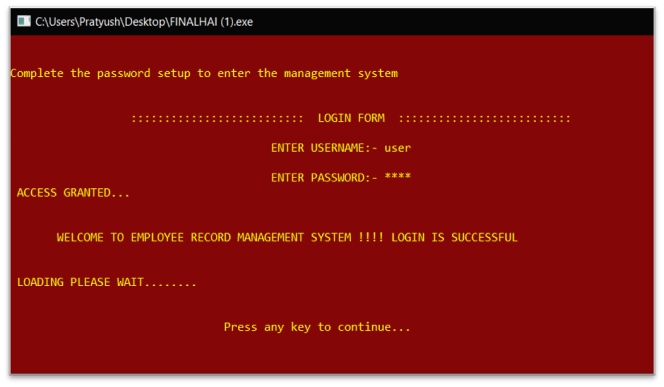Click the 'Press any key to continue' prompt
The image size is (664, 387).
coord(317,327)
